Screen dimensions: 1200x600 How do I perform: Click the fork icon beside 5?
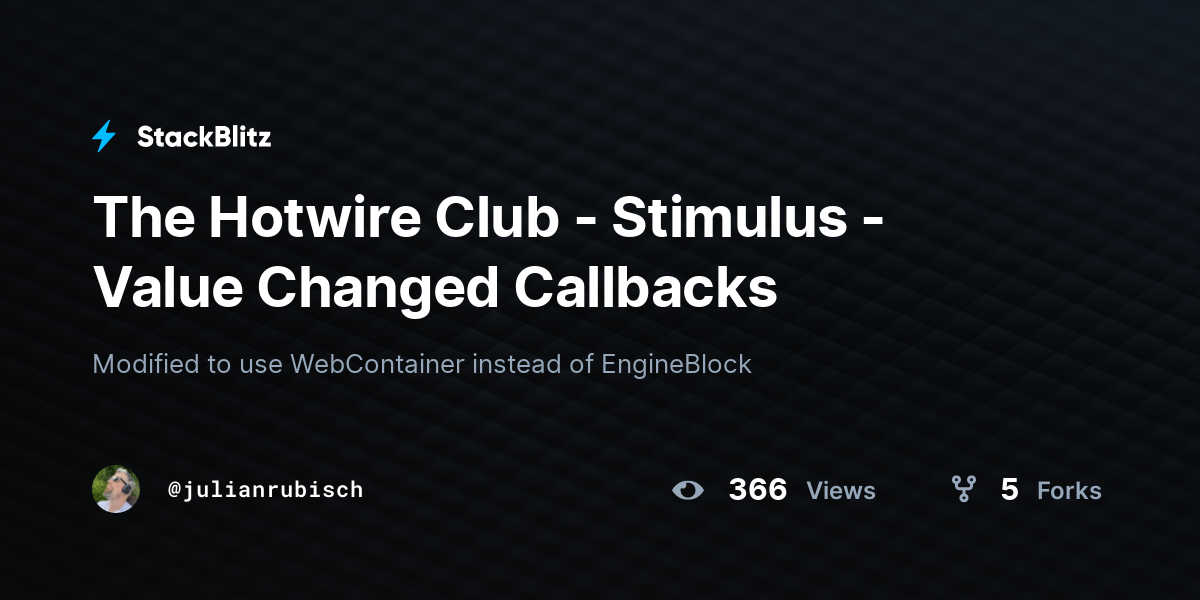(964, 489)
